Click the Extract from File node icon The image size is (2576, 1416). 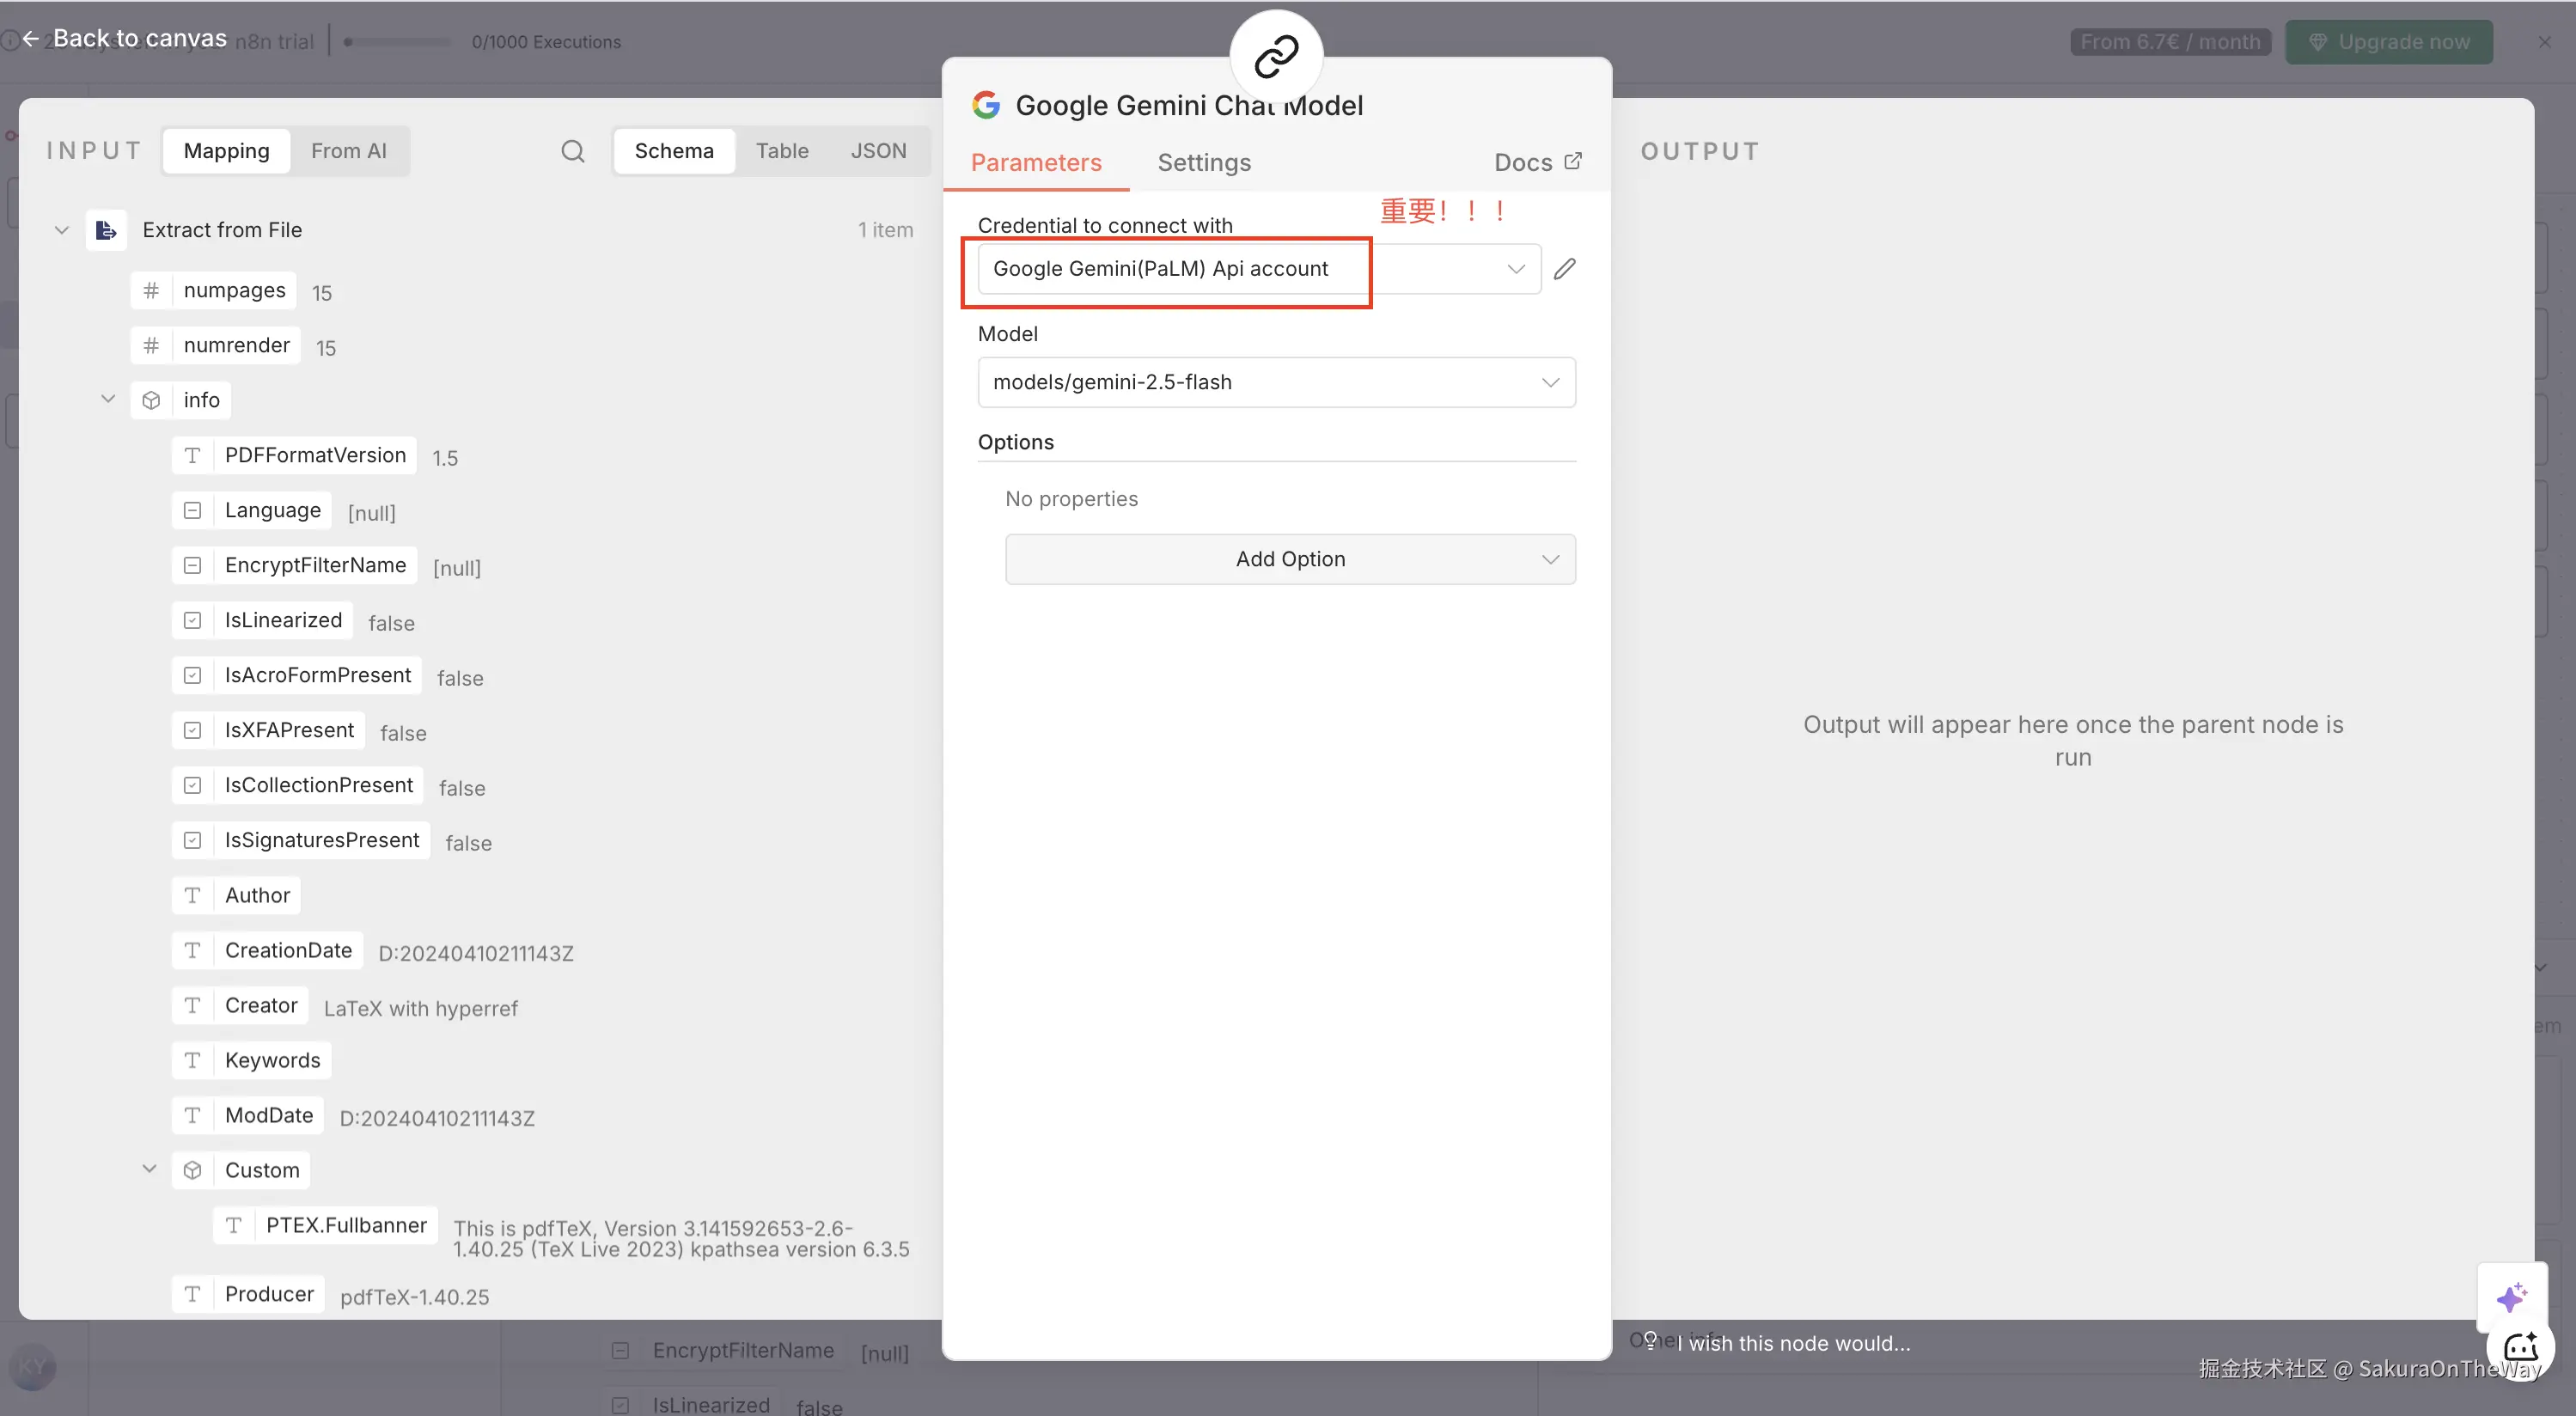click(x=106, y=230)
